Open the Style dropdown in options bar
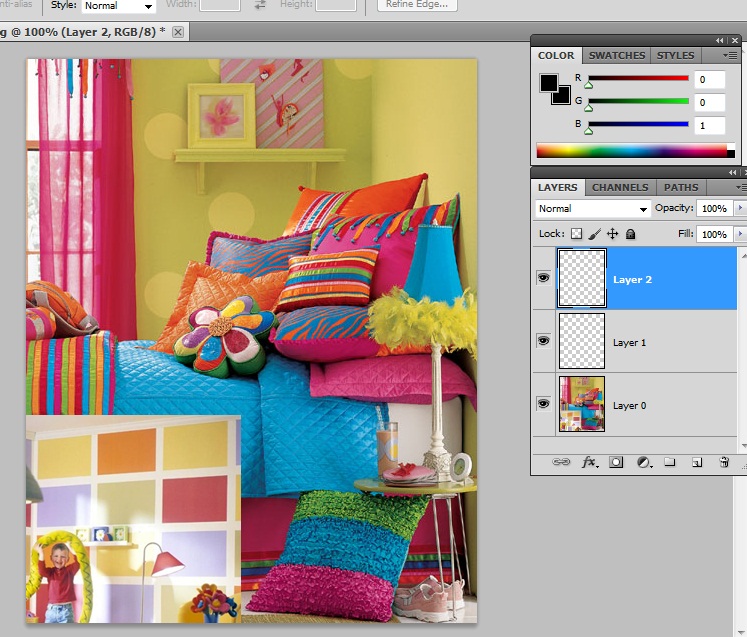The image size is (747, 637). point(119,6)
